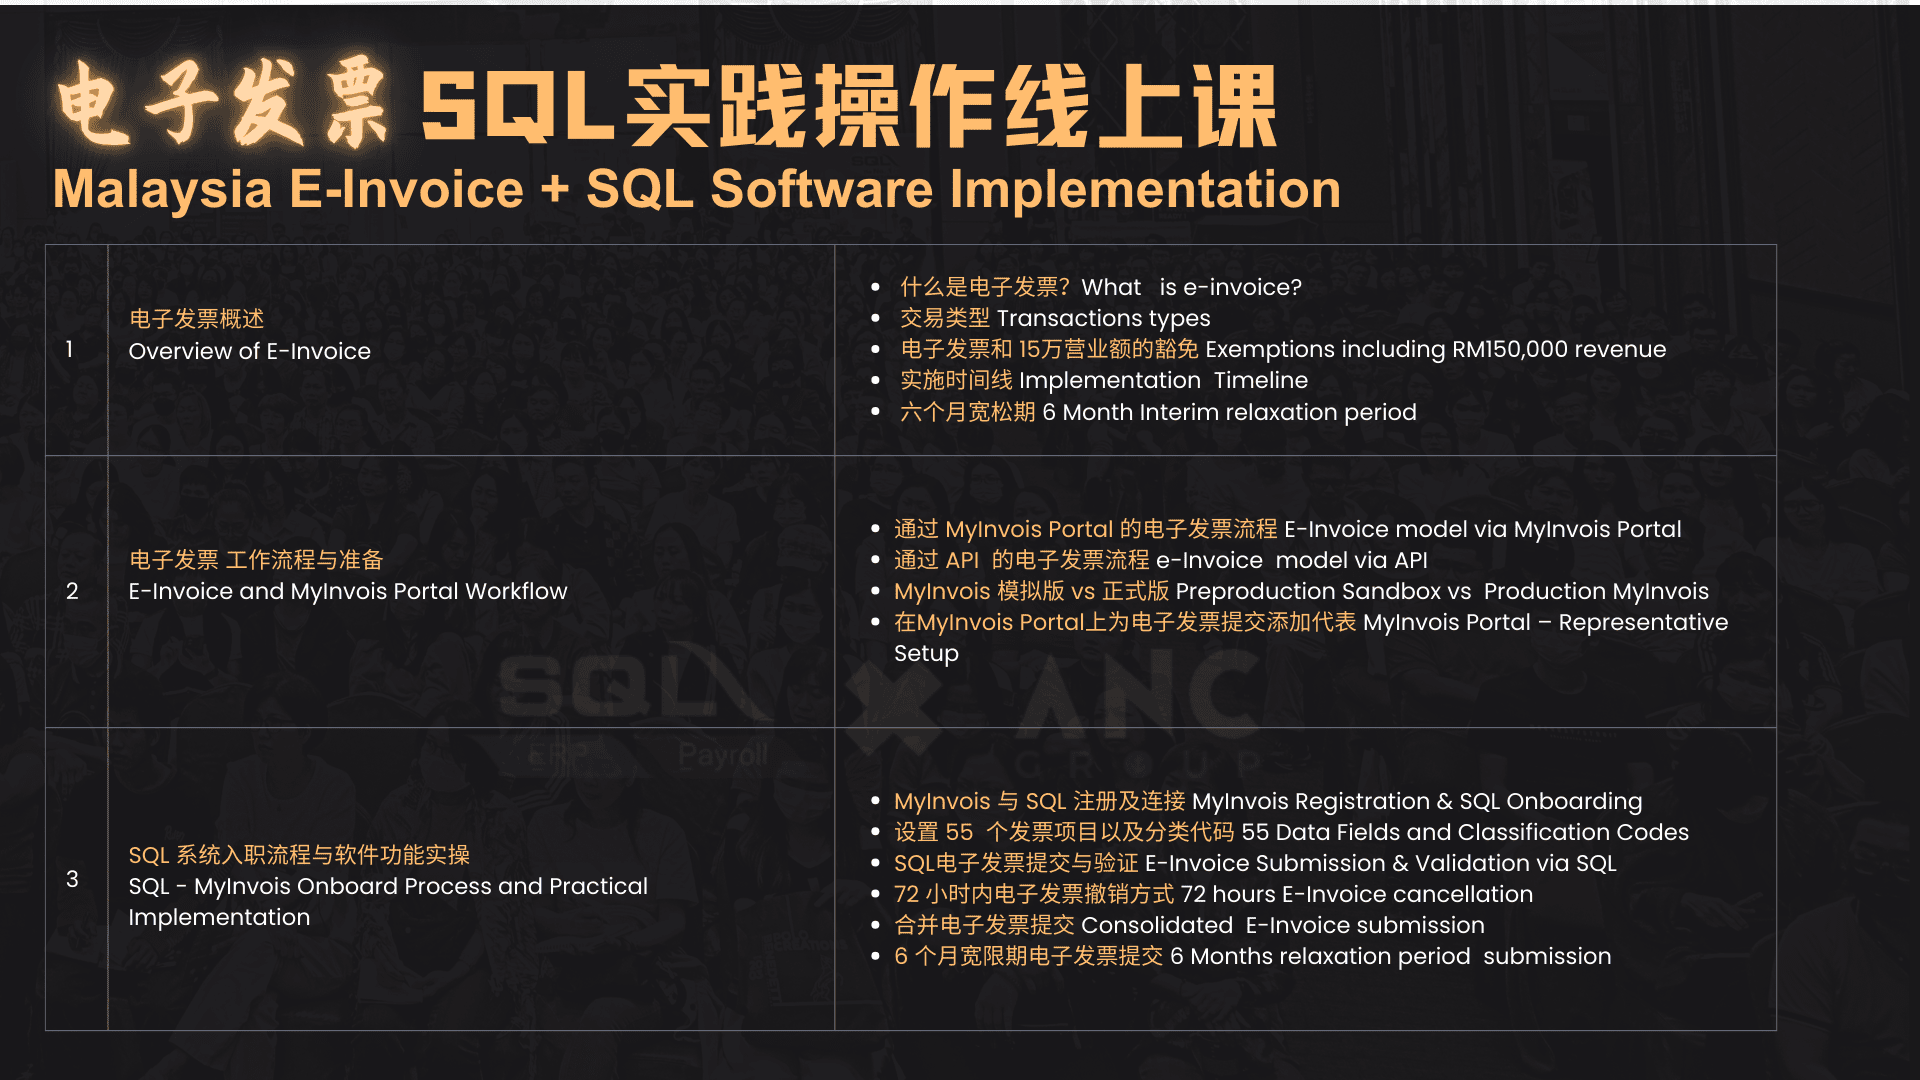Select row number 2 cell

(x=76, y=591)
